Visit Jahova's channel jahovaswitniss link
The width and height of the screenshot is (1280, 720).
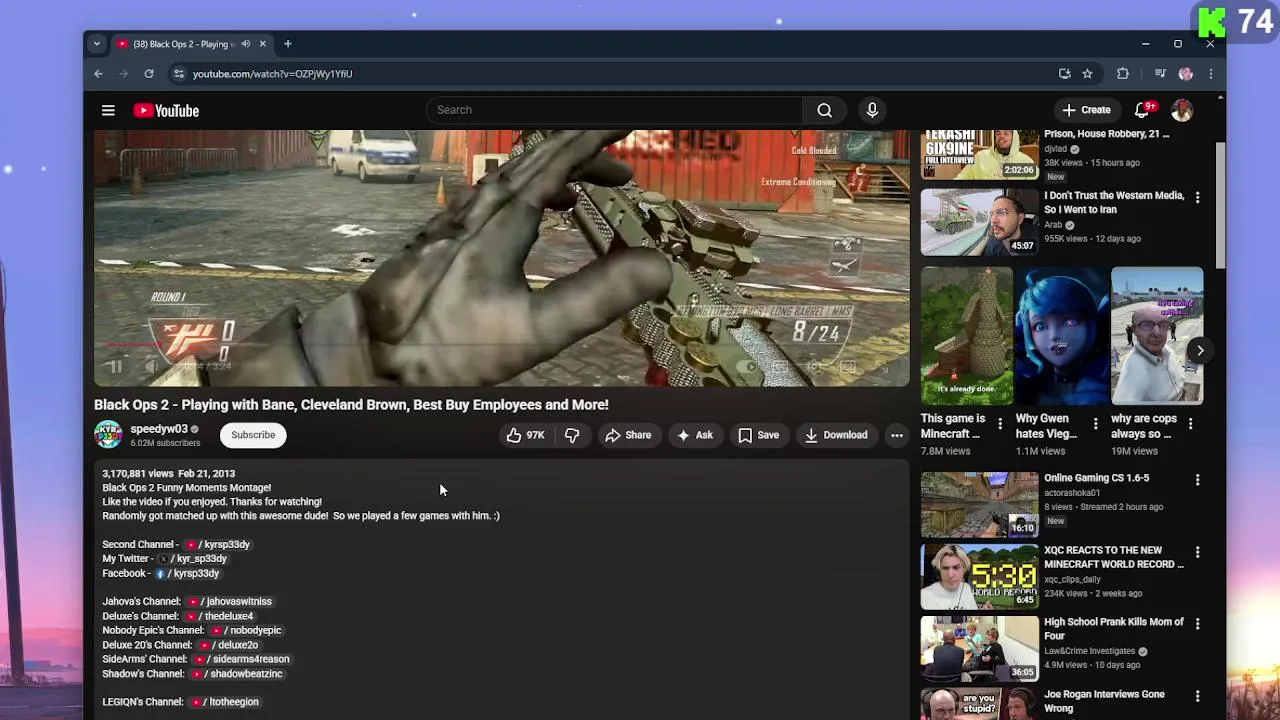pyautogui.click(x=229, y=602)
